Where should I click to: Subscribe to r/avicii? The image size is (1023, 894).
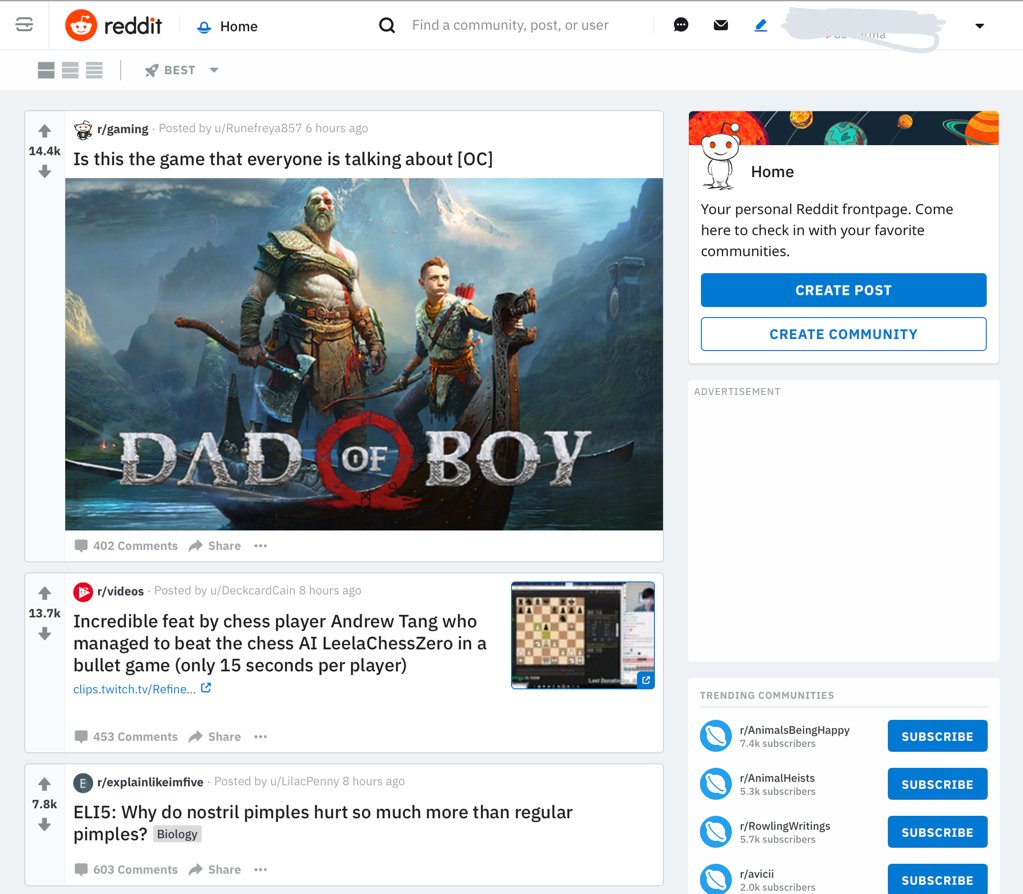[937, 880]
